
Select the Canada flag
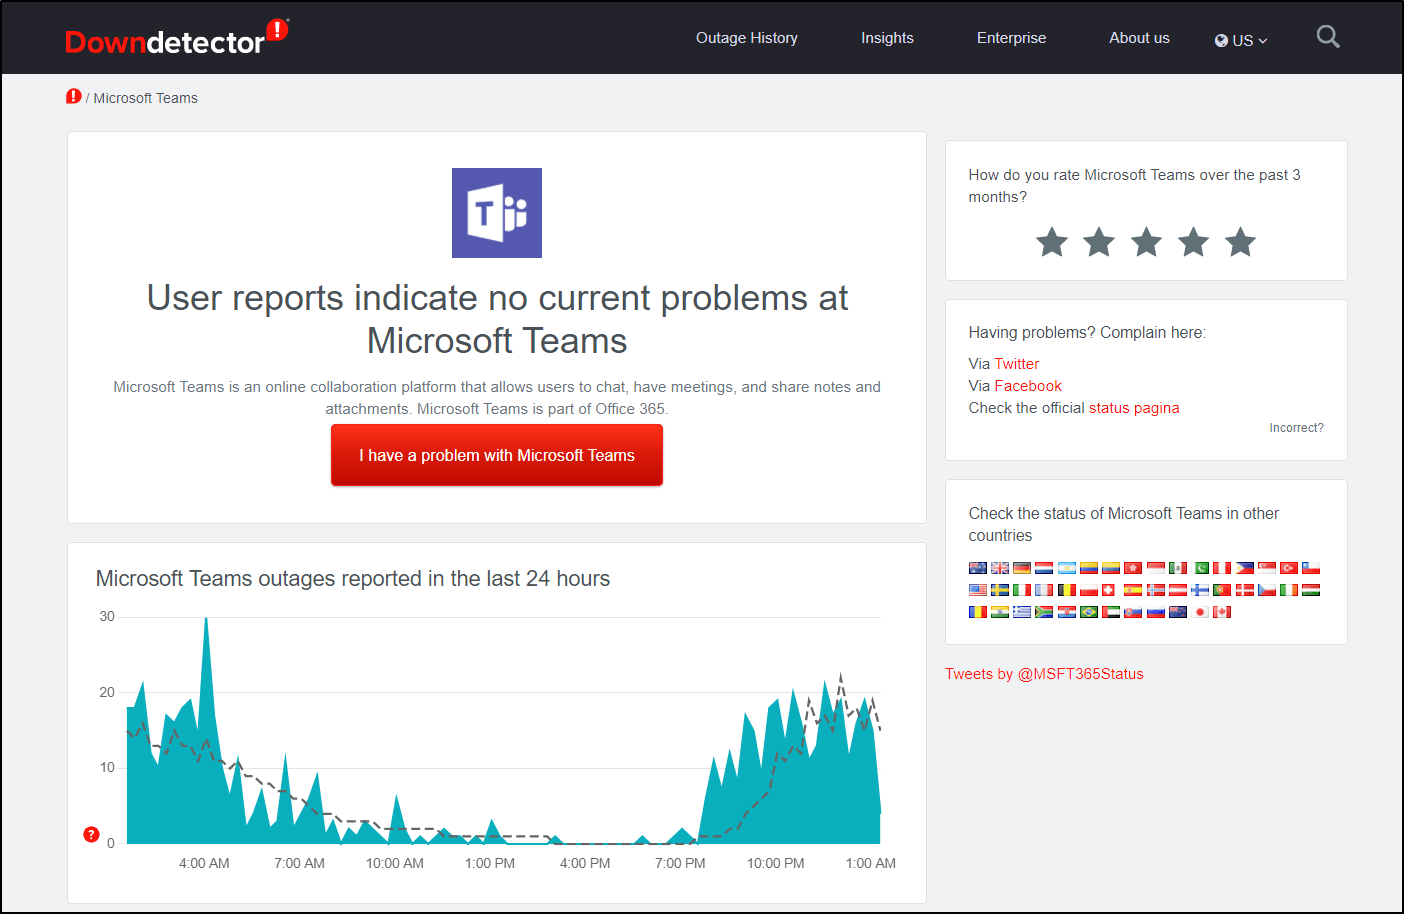pyautogui.click(x=1222, y=612)
